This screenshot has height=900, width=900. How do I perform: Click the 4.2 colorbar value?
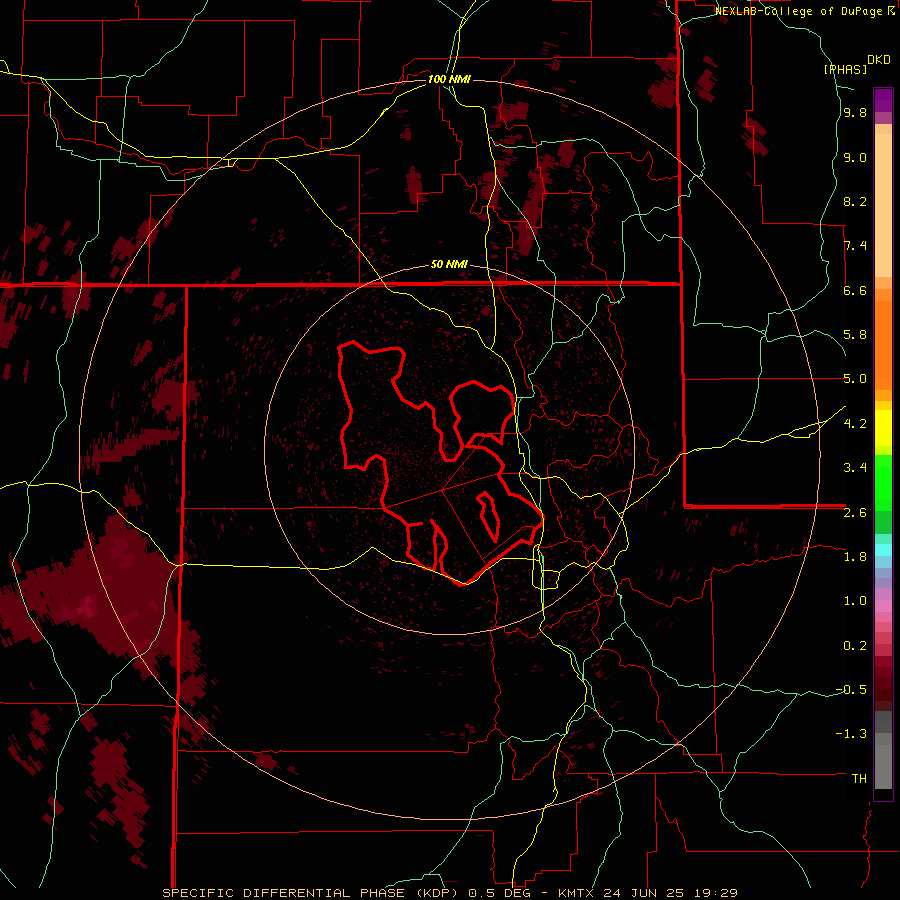855,424
